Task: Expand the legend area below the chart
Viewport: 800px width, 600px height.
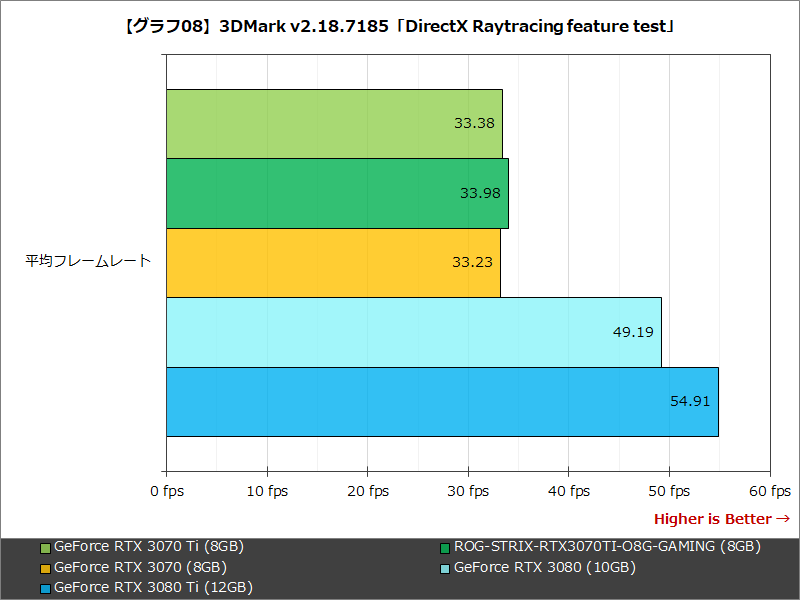Action: pyautogui.click(x=400, y=567)
